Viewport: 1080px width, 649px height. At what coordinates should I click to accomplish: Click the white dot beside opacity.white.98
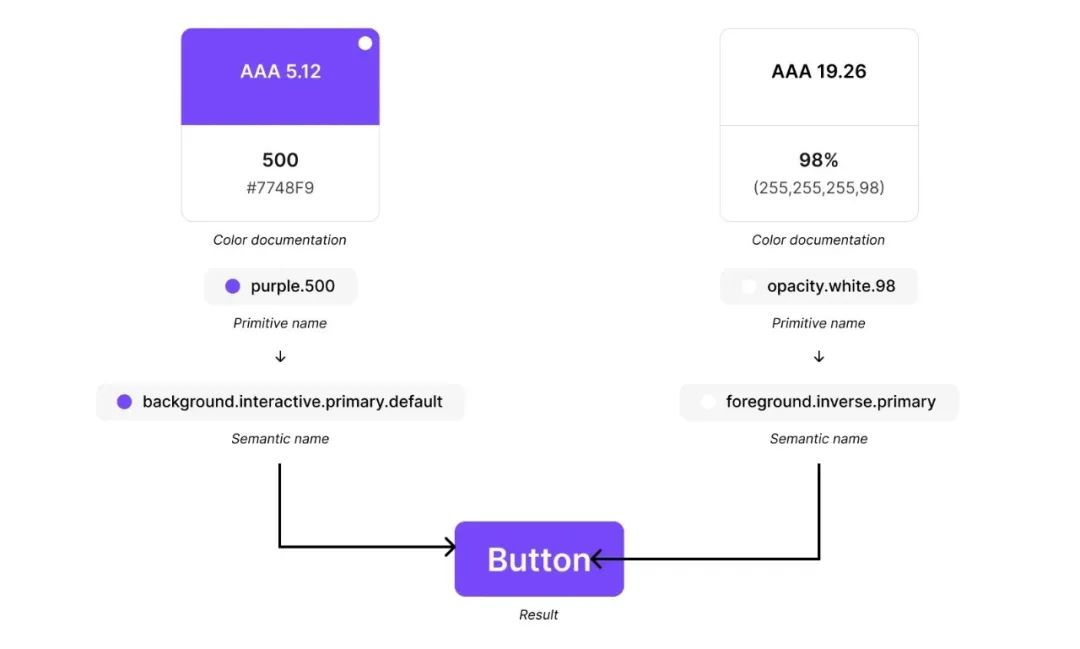point(749,287)
